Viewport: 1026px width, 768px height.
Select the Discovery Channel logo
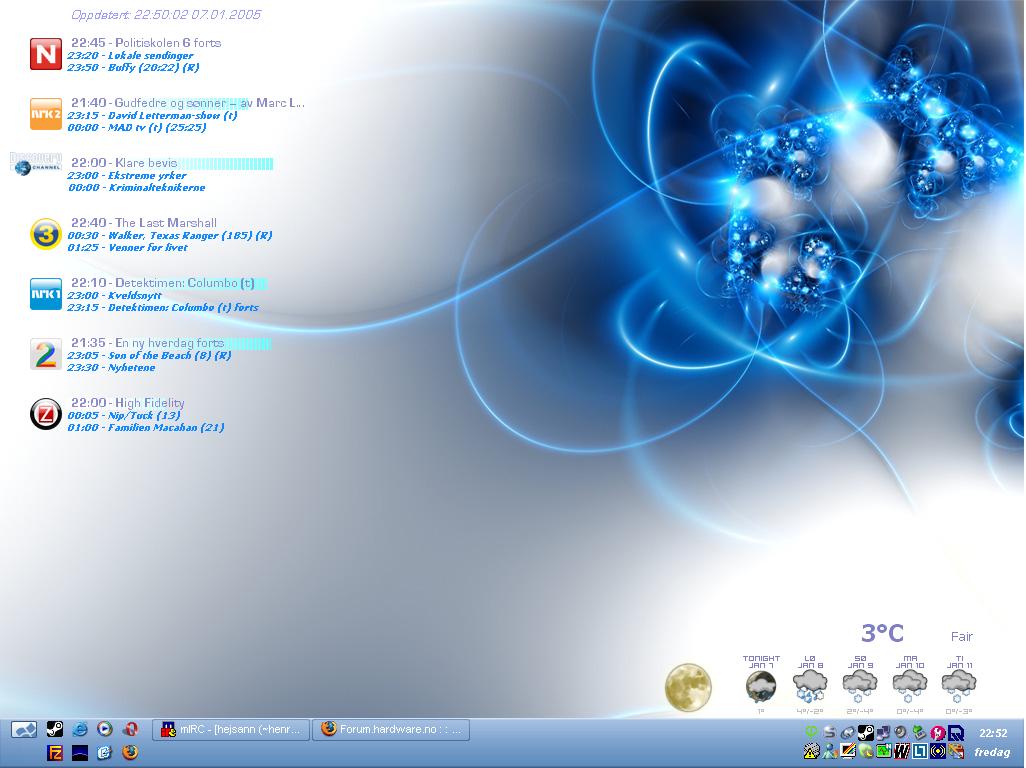pyautogui.click(x=37, y=164)
